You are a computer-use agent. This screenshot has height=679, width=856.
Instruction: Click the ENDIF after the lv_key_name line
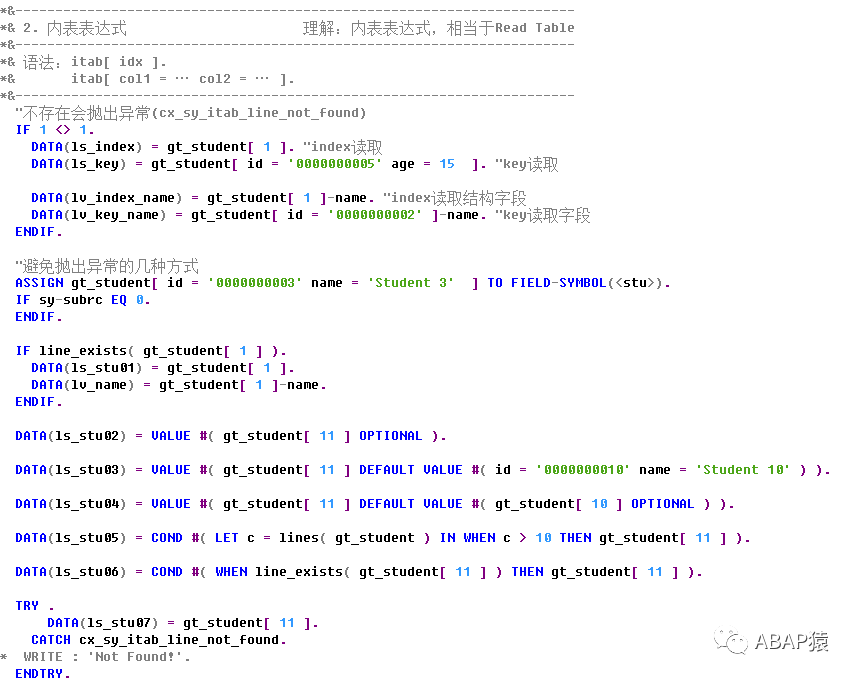(35, 231)
